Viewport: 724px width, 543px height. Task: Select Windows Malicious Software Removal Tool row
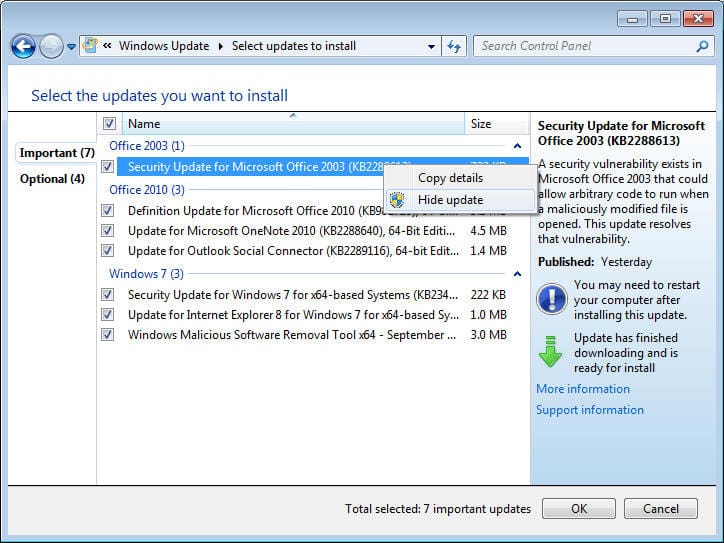(314, 335)
